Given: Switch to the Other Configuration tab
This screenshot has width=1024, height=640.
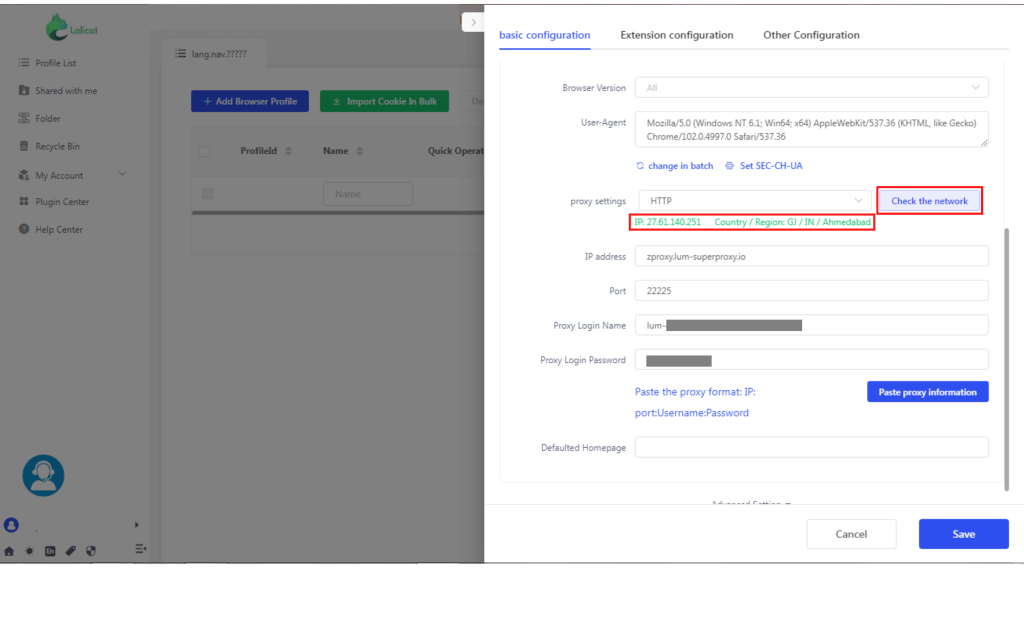Looking at the screenshot, I should pos(811,34).
